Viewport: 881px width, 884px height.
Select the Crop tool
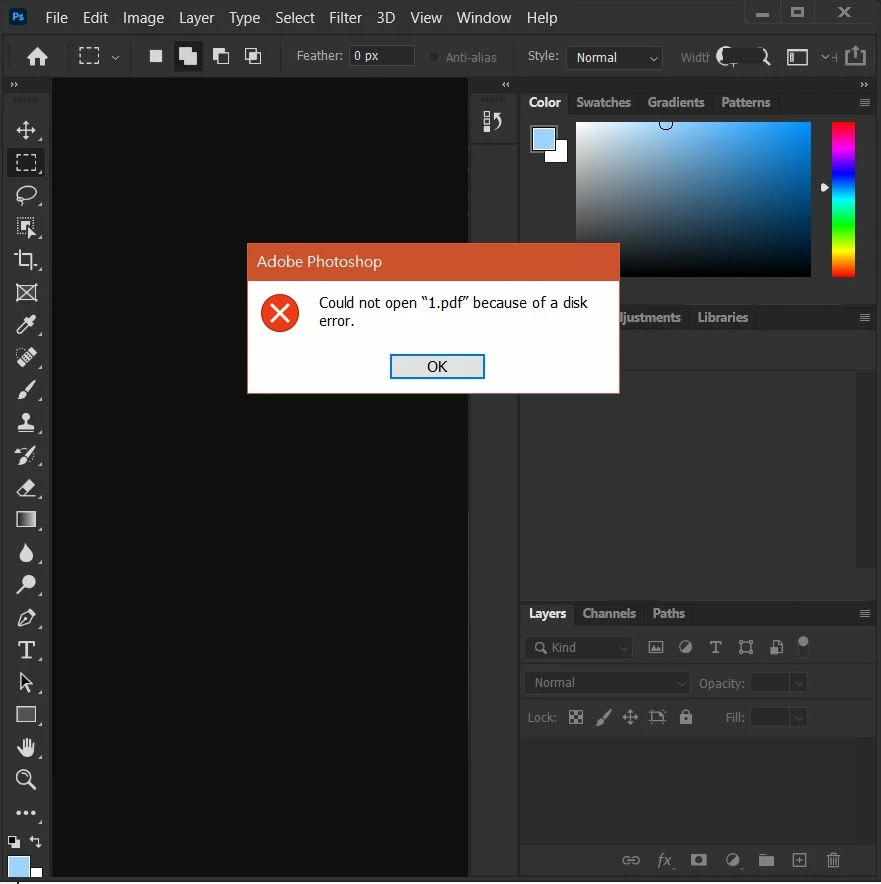pyautogui.click(x=26, y=260)
